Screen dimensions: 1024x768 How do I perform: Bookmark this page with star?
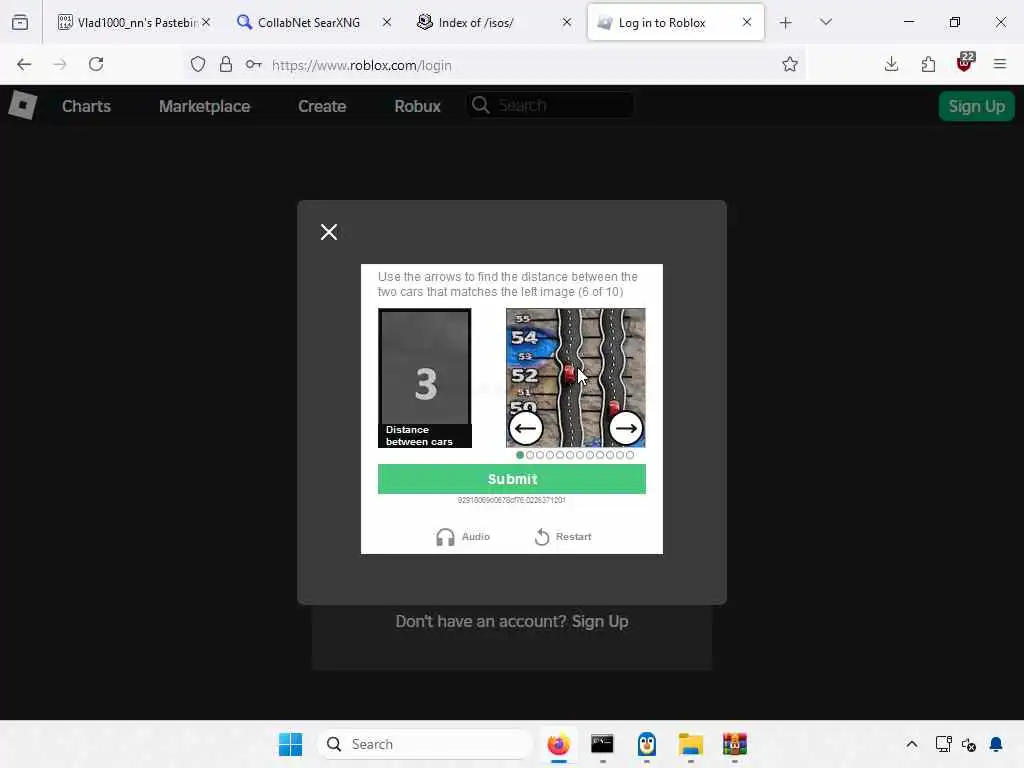(790, 64)
